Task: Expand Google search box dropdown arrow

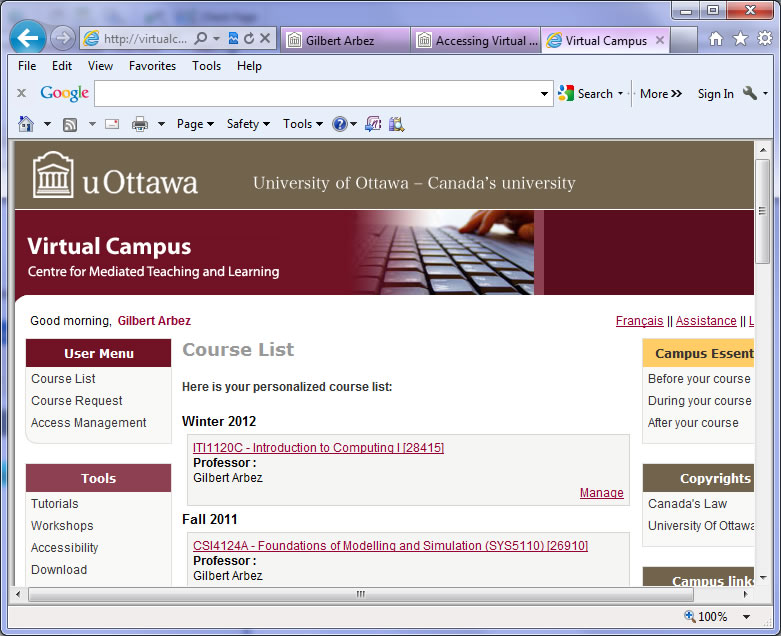Action: (544, 94)
